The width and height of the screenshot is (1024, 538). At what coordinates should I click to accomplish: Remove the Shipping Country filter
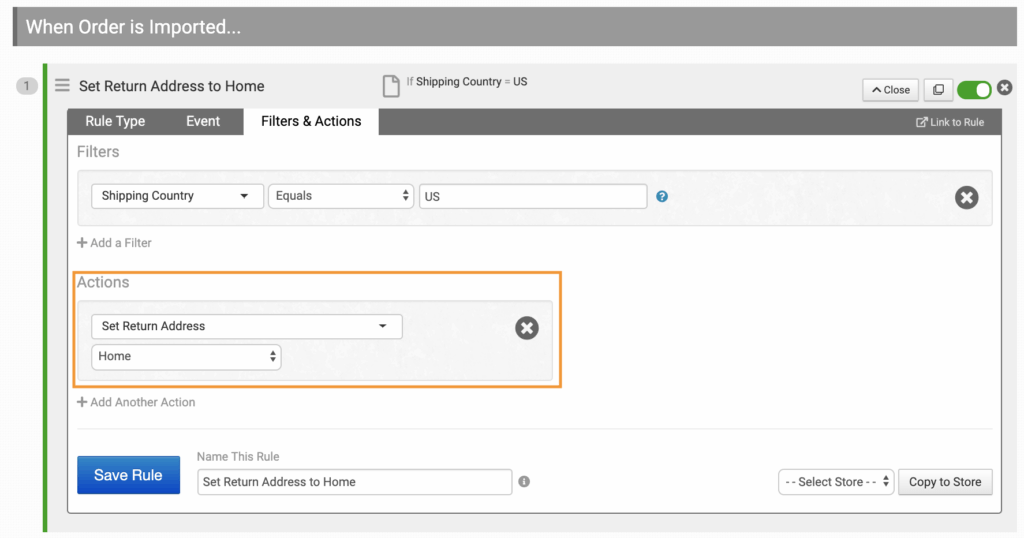[966, 197]
